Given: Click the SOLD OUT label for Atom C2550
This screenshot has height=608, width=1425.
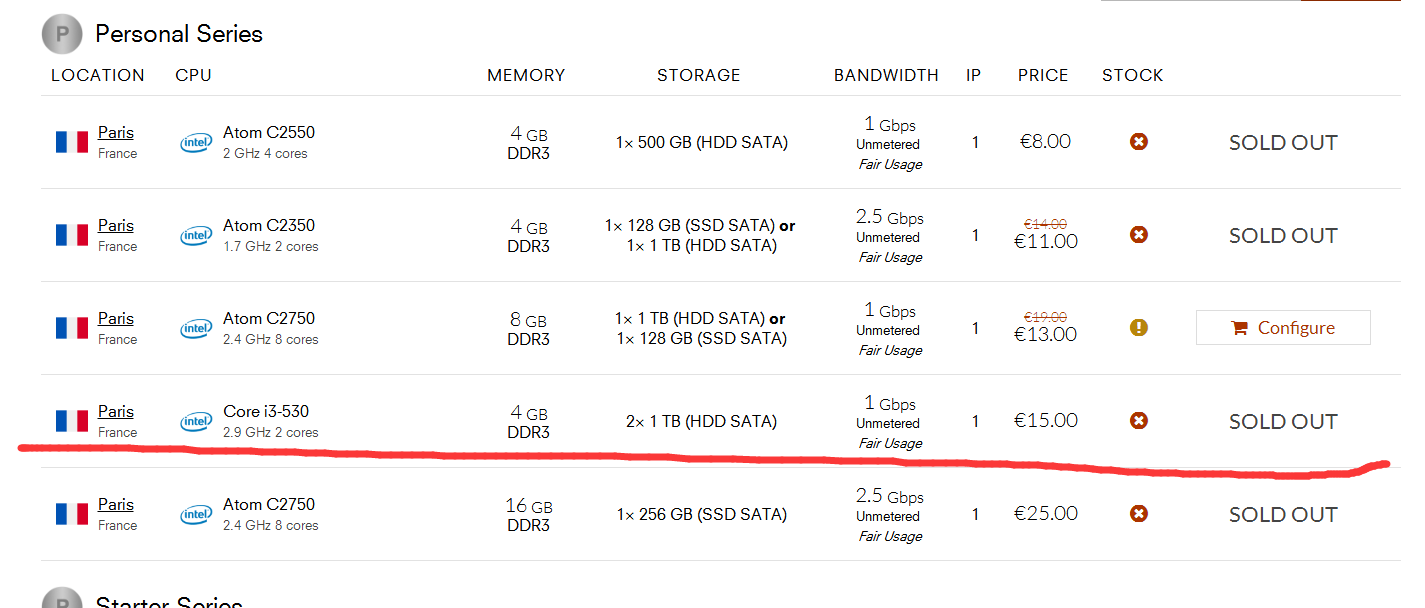Looking at the screenshot, I should click(x=1283, y=143).
